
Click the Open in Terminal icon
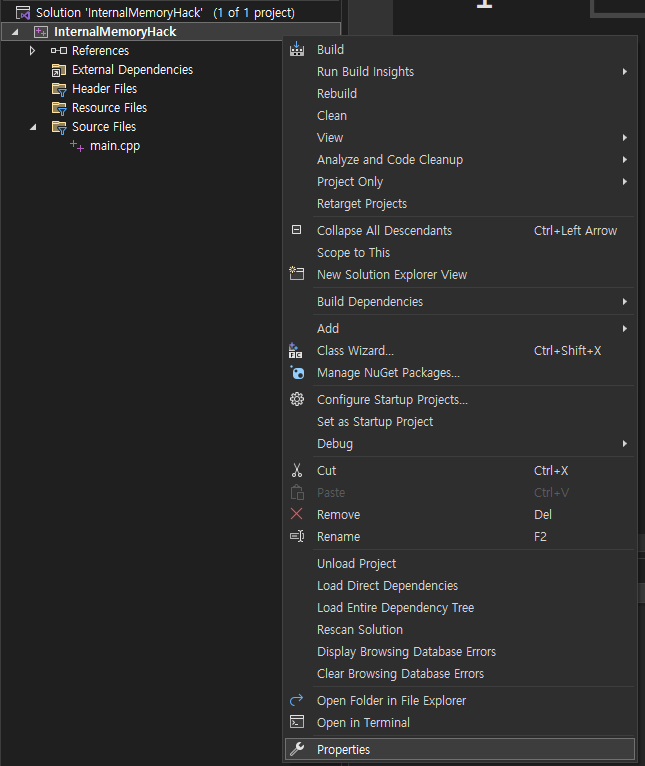pyautogui.click(x=296, y=723)
